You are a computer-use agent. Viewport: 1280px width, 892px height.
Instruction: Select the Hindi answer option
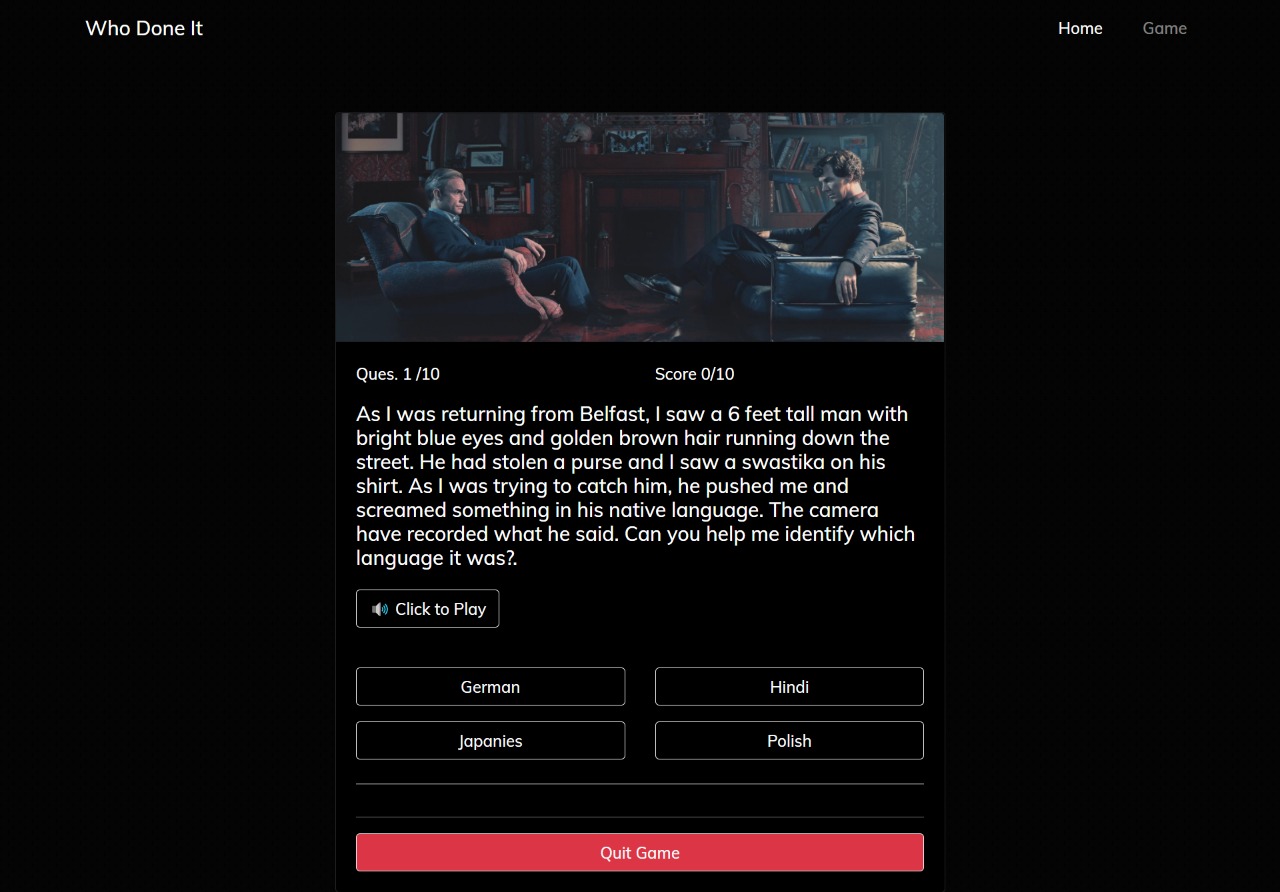point(789,687)
